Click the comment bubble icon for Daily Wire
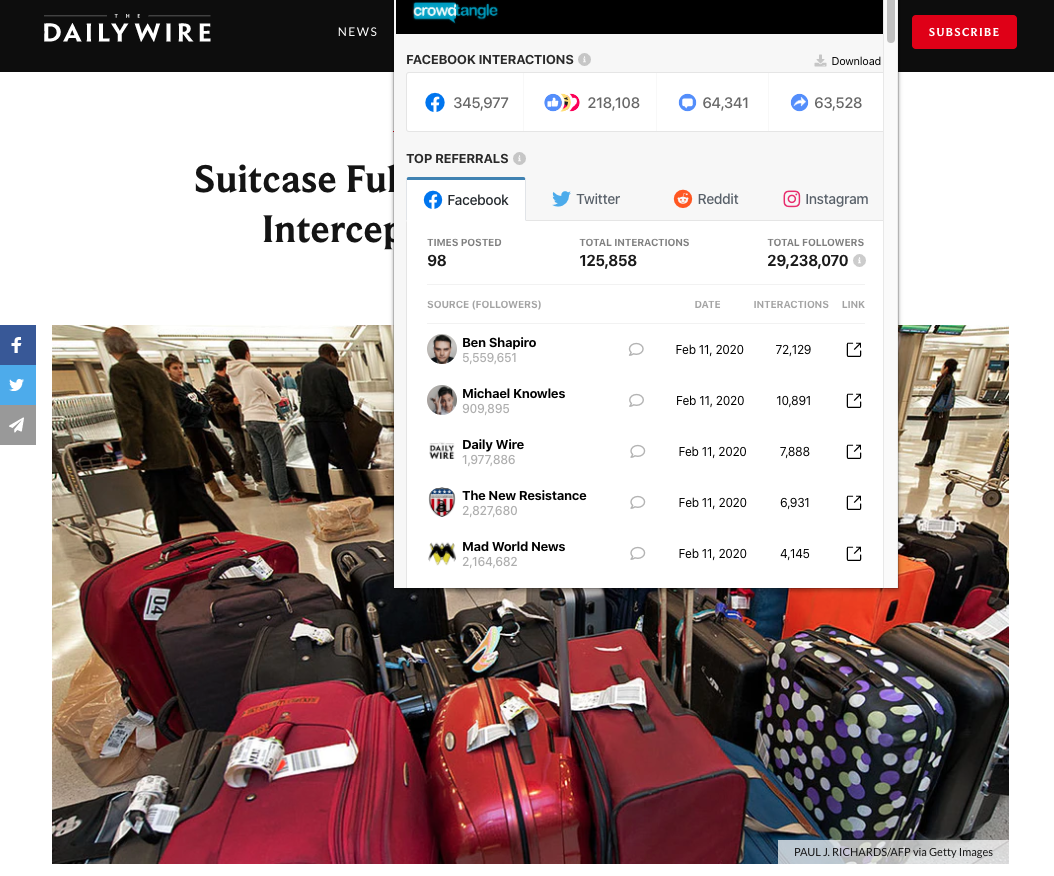This screenshot has width=1054, height=876. 637,452
